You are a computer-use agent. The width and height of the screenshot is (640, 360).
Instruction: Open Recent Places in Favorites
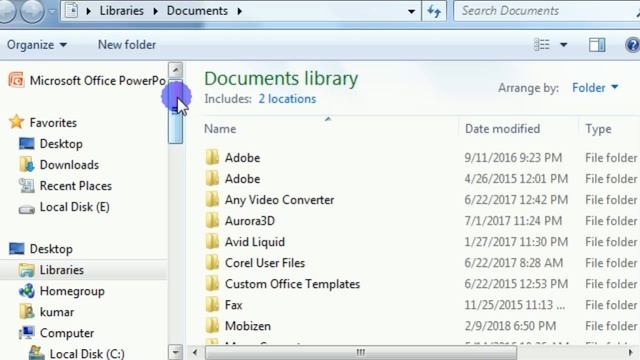coord(76,186)
